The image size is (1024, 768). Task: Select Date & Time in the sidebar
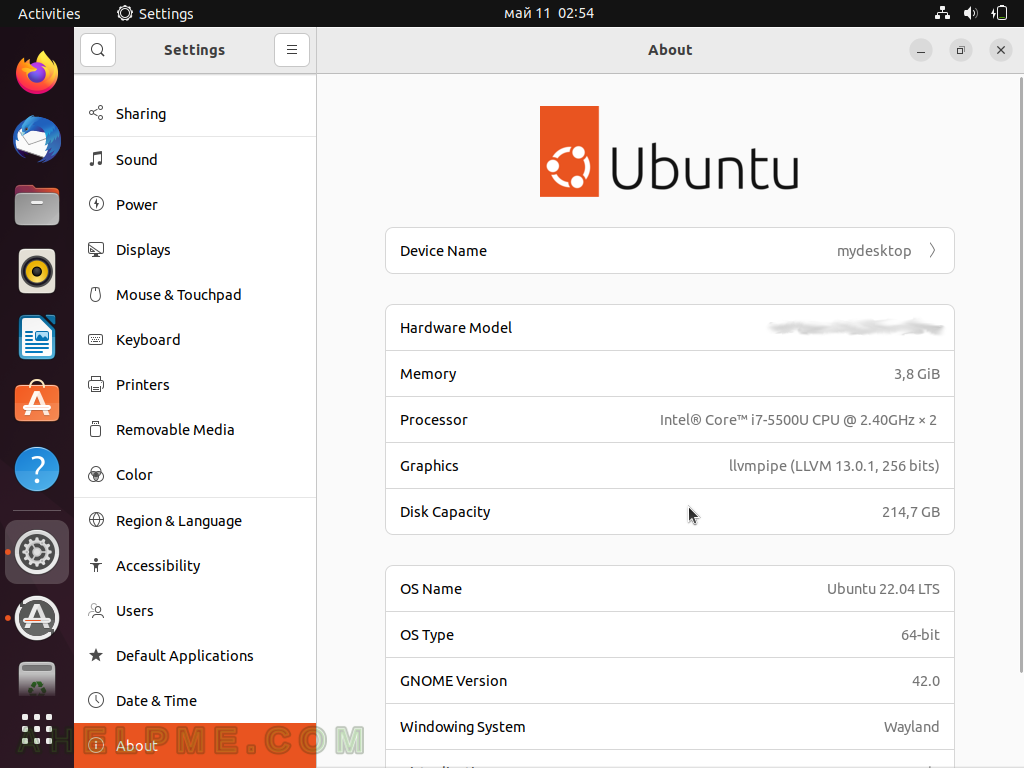pyautogui.click(x=195, y=701)
